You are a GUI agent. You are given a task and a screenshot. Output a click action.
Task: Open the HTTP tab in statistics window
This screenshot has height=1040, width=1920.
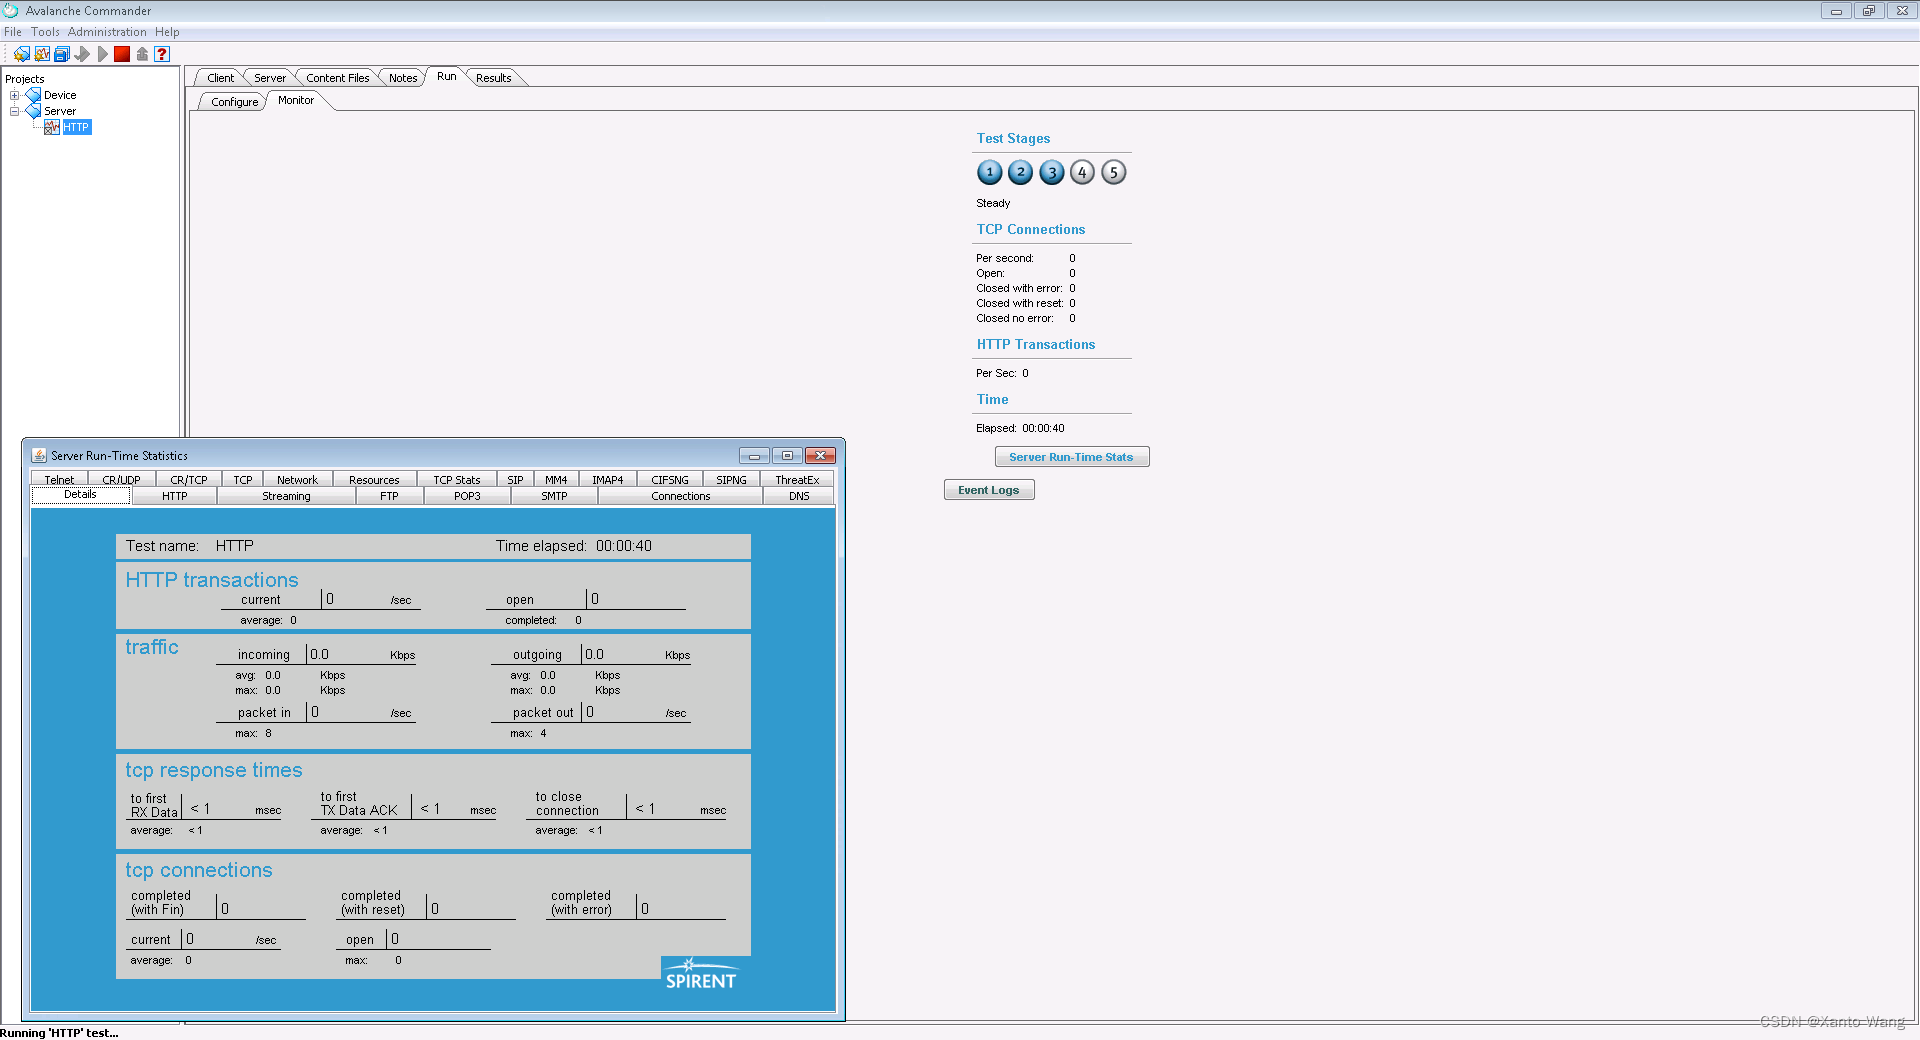pyautogui.click(x=174, y=496)
